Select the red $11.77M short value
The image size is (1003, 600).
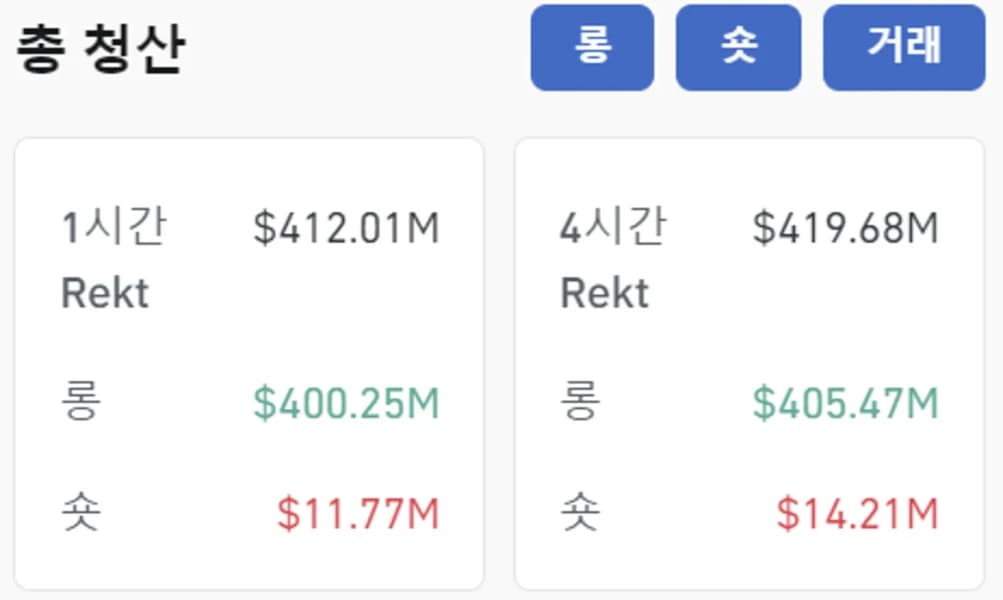(358, 514)
